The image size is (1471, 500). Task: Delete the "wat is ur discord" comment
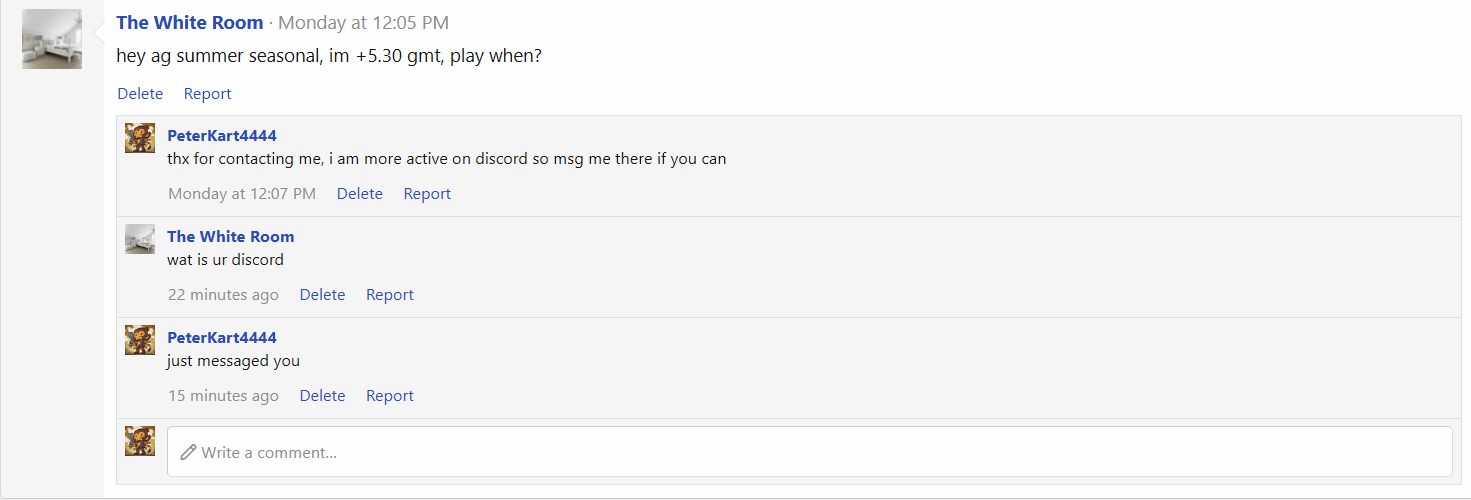pos(322,294)
